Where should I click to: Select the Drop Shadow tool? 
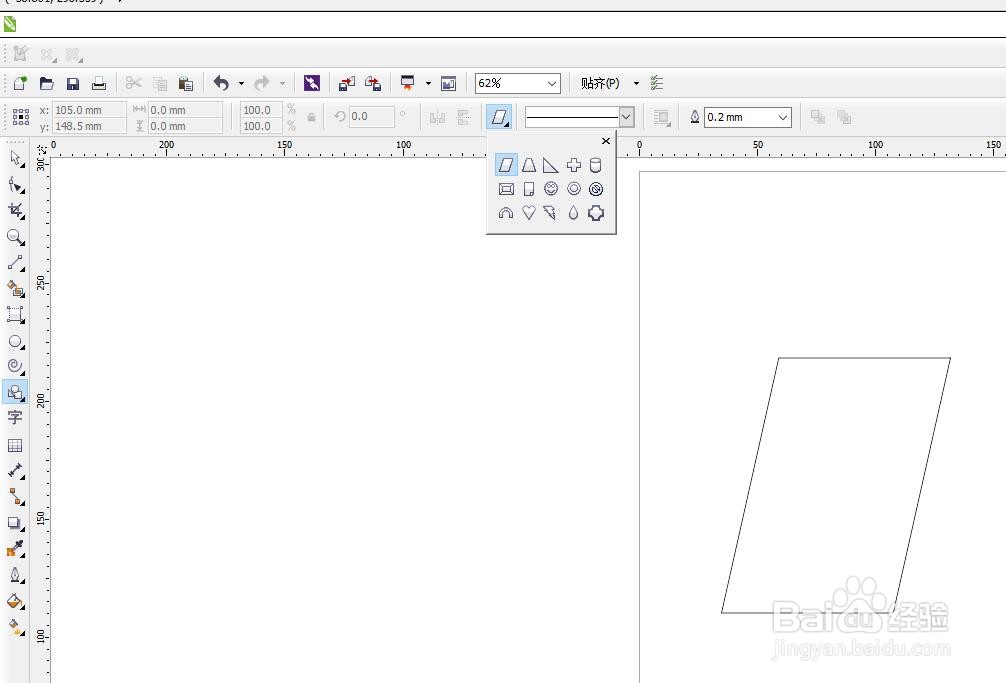(x=15, y=523)
